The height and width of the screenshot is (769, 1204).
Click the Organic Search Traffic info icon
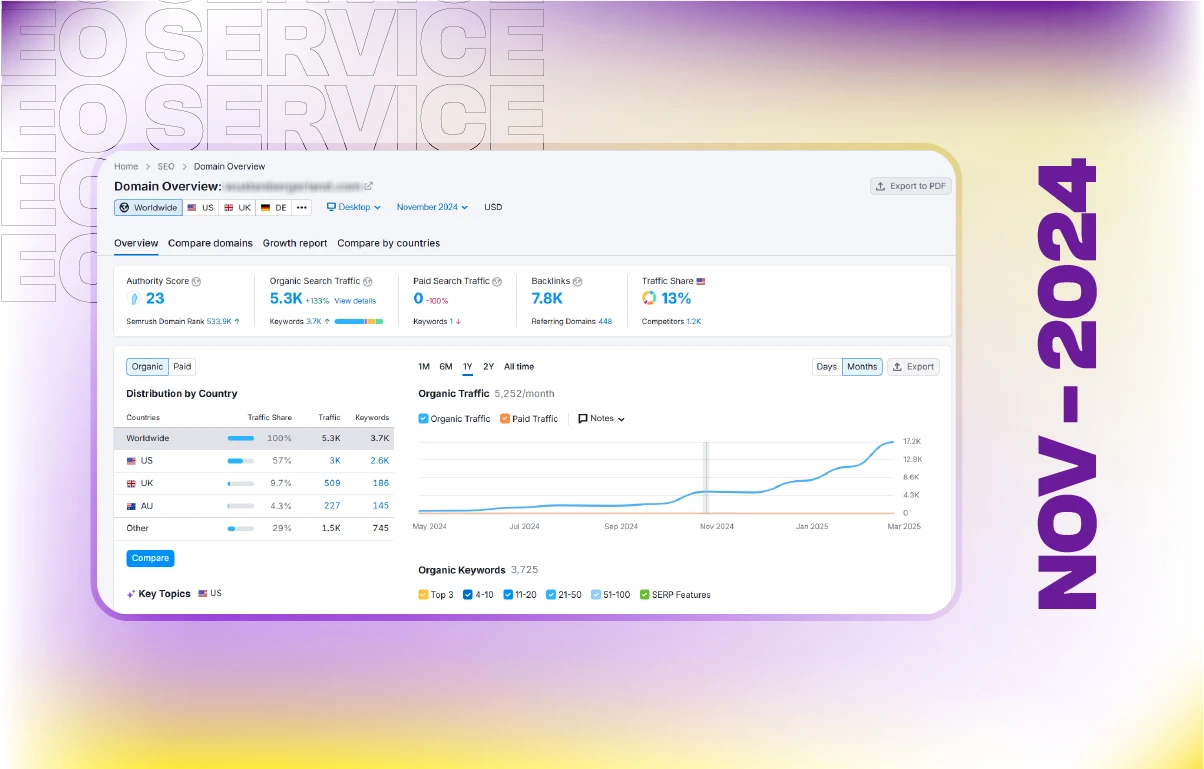[x=368, y=282]
